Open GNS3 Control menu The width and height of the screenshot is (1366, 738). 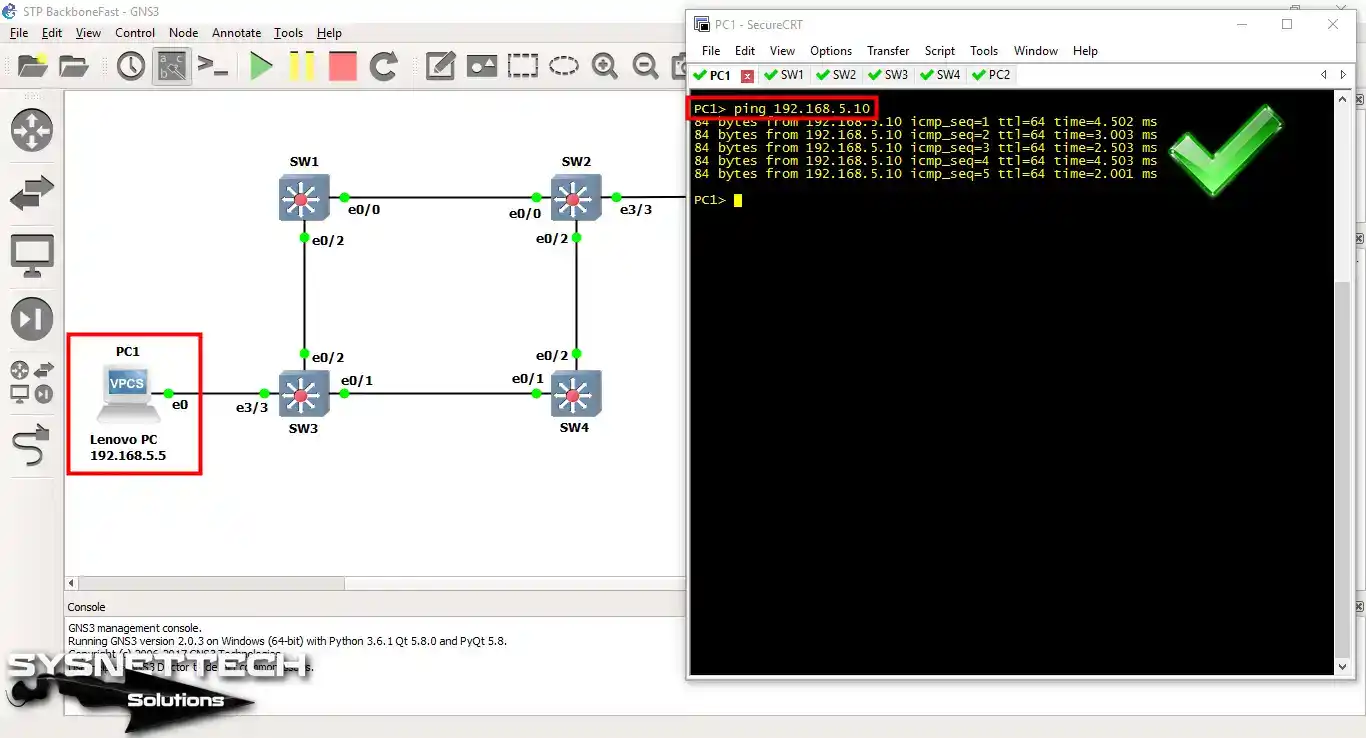click(x=135, y=33)
